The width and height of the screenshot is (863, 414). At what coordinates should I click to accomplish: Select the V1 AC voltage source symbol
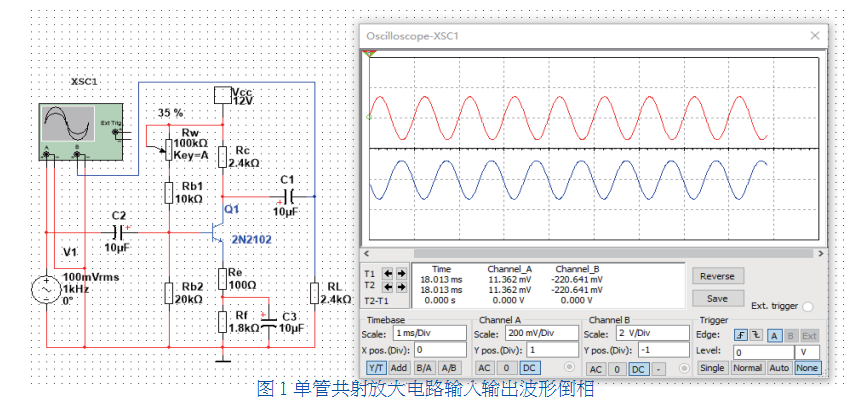coord(46,290)
